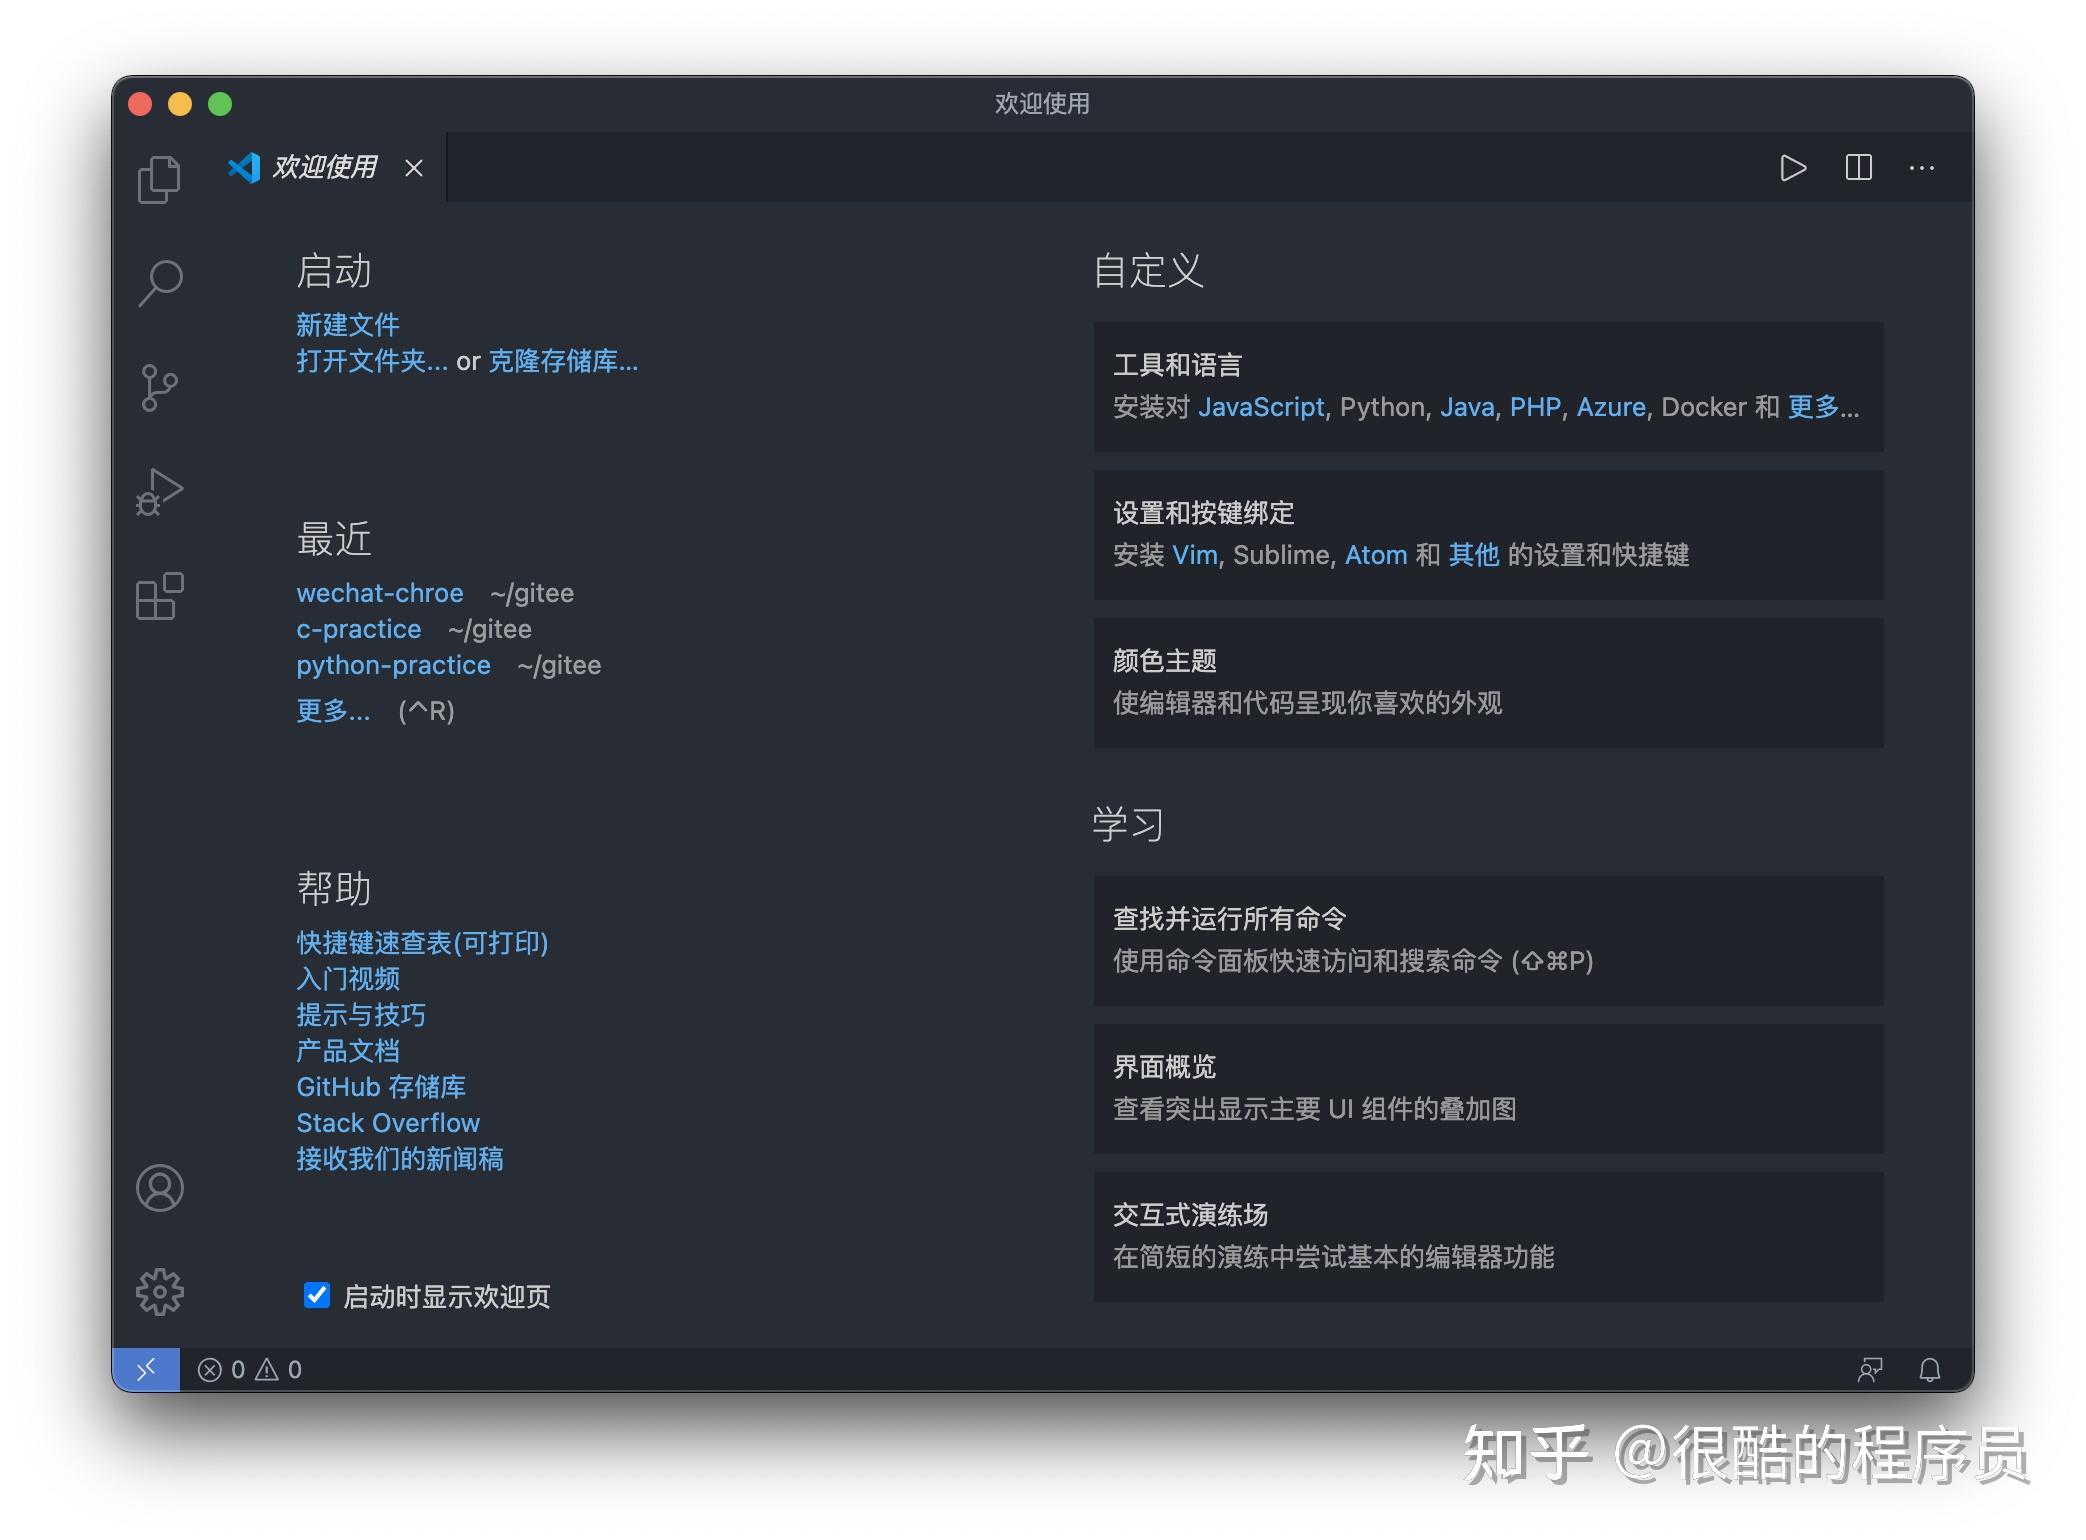The height and width of the screenshot is (1540, 2086).
Task: Open the editor more actions ... menu
Action: click(1921, 167)
